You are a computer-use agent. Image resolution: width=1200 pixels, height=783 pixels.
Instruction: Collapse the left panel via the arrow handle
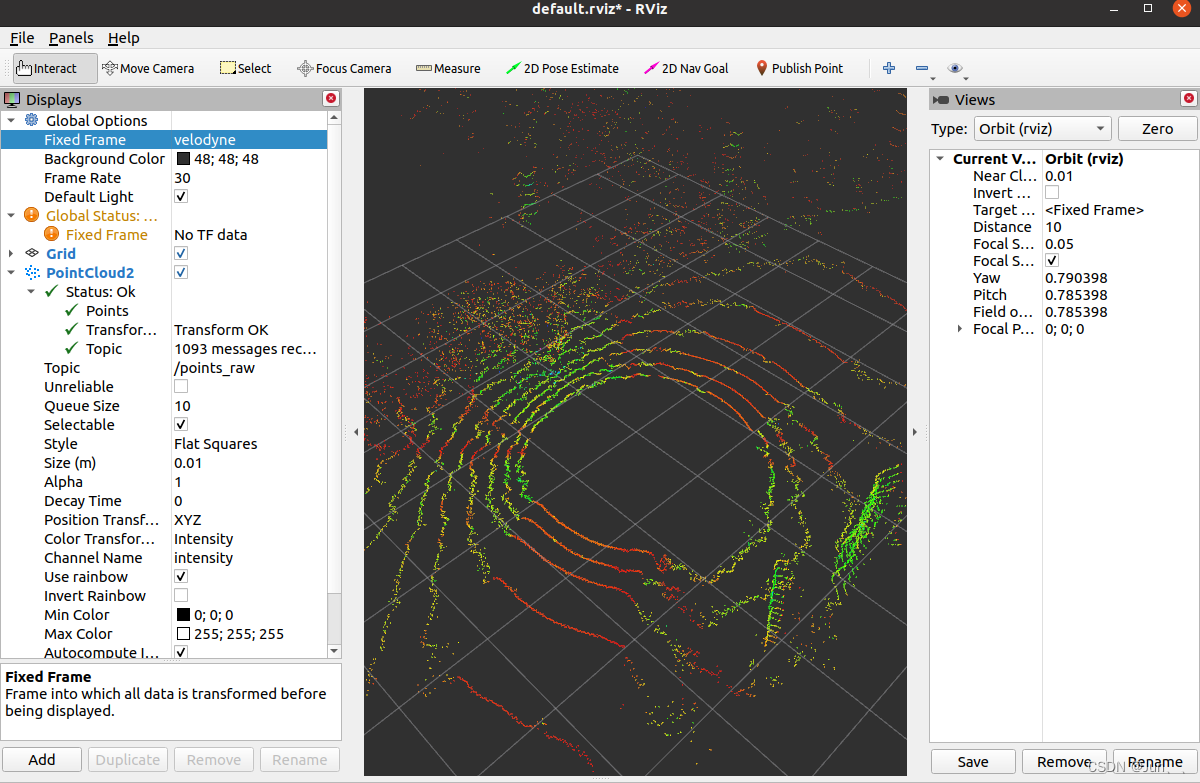[358, 431]
